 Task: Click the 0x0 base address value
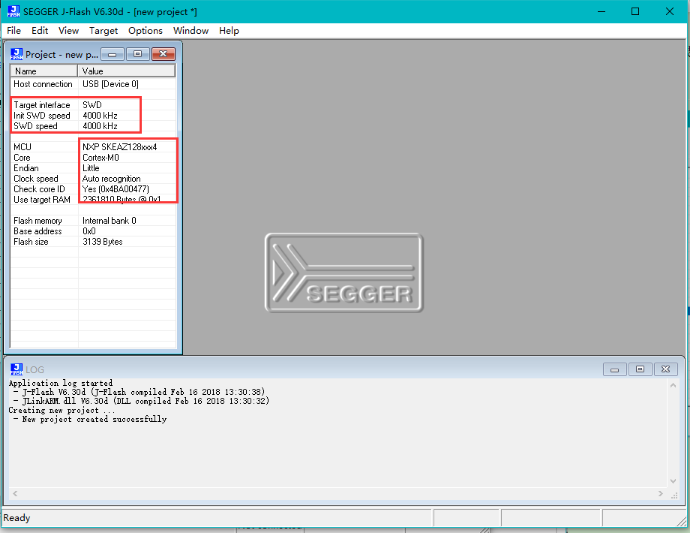[89, 231]
